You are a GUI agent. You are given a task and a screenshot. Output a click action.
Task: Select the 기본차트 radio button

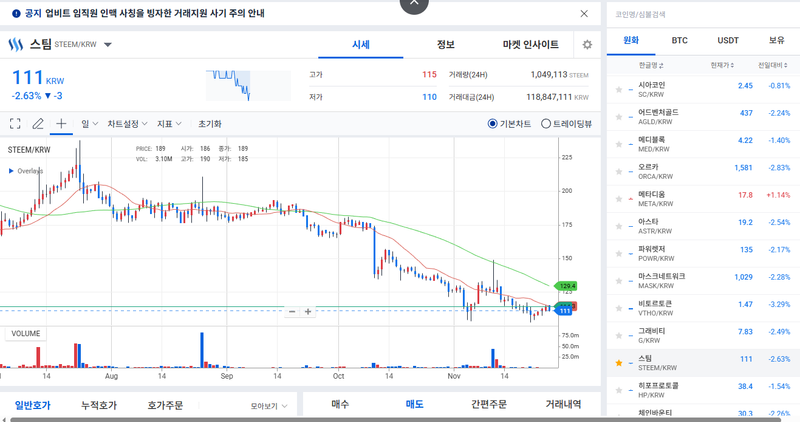click(x=493, y=124)
